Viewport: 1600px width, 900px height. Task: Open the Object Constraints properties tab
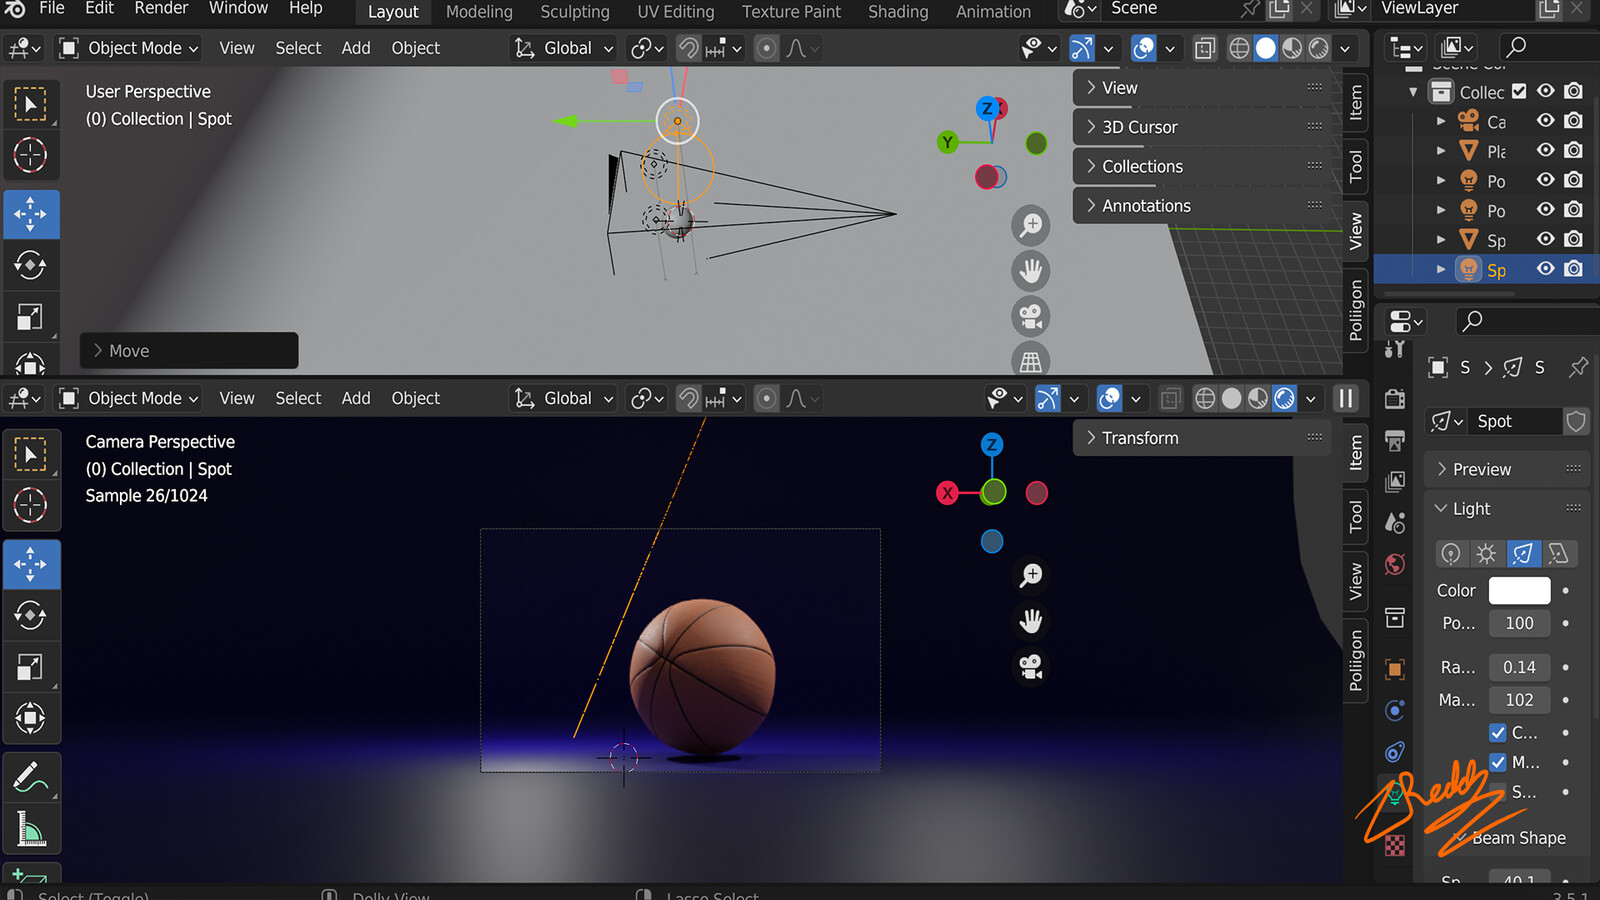[1395, 752]
